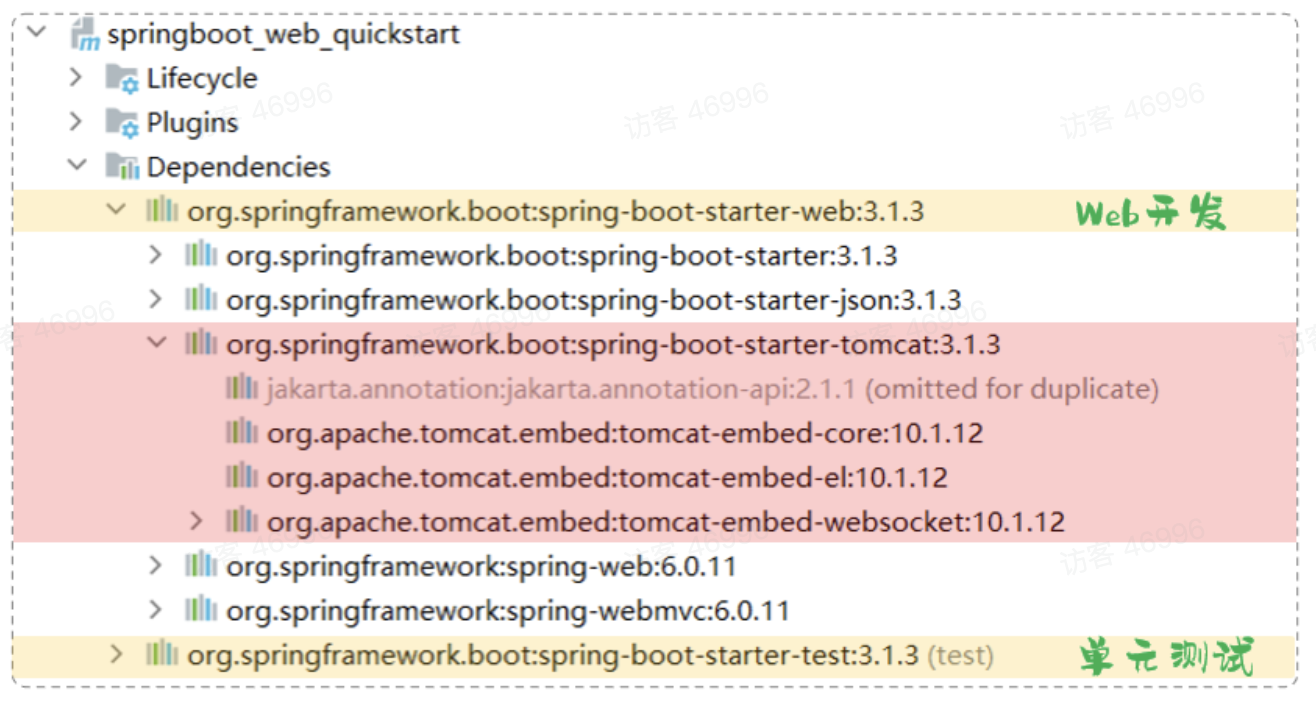Expand the Lifecycle node

pyautogui.click(x=76, y=77)
